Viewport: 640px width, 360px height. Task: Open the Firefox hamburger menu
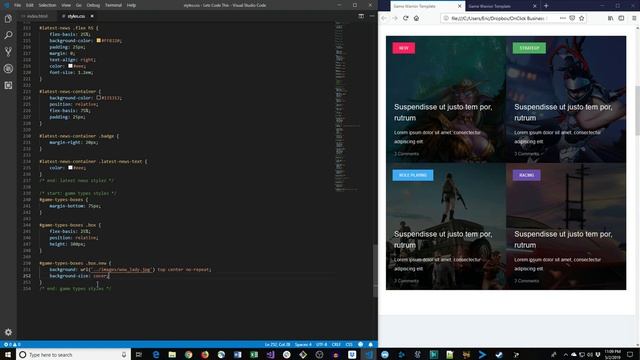click(634, 18)
